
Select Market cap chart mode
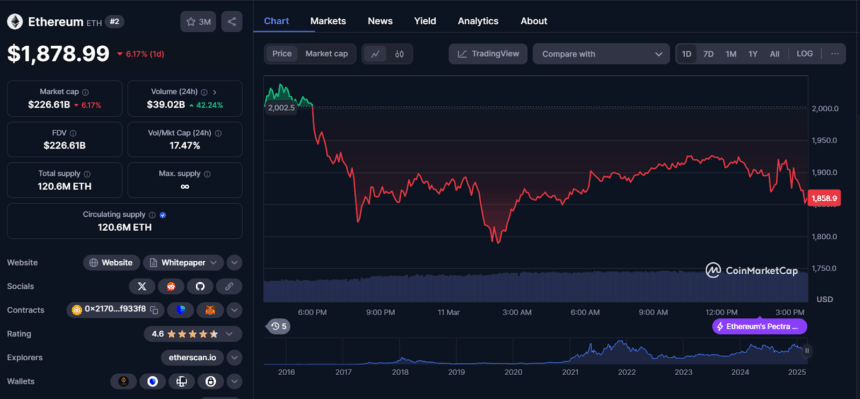point(326,54)
